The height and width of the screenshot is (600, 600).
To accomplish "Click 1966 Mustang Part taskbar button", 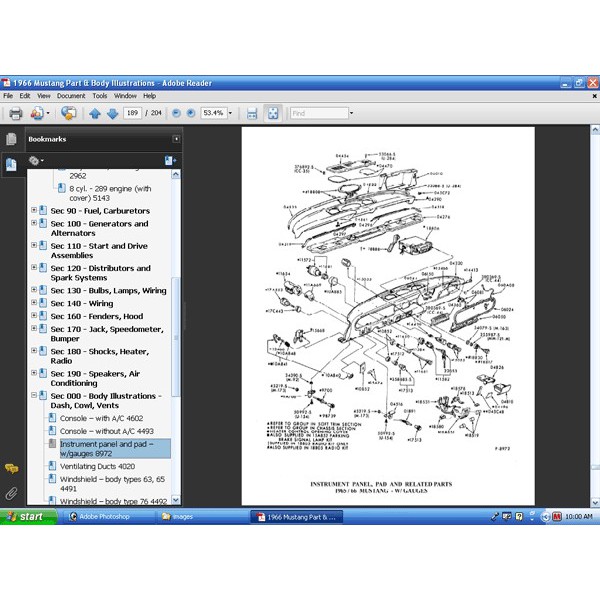I will coord(297,517).
